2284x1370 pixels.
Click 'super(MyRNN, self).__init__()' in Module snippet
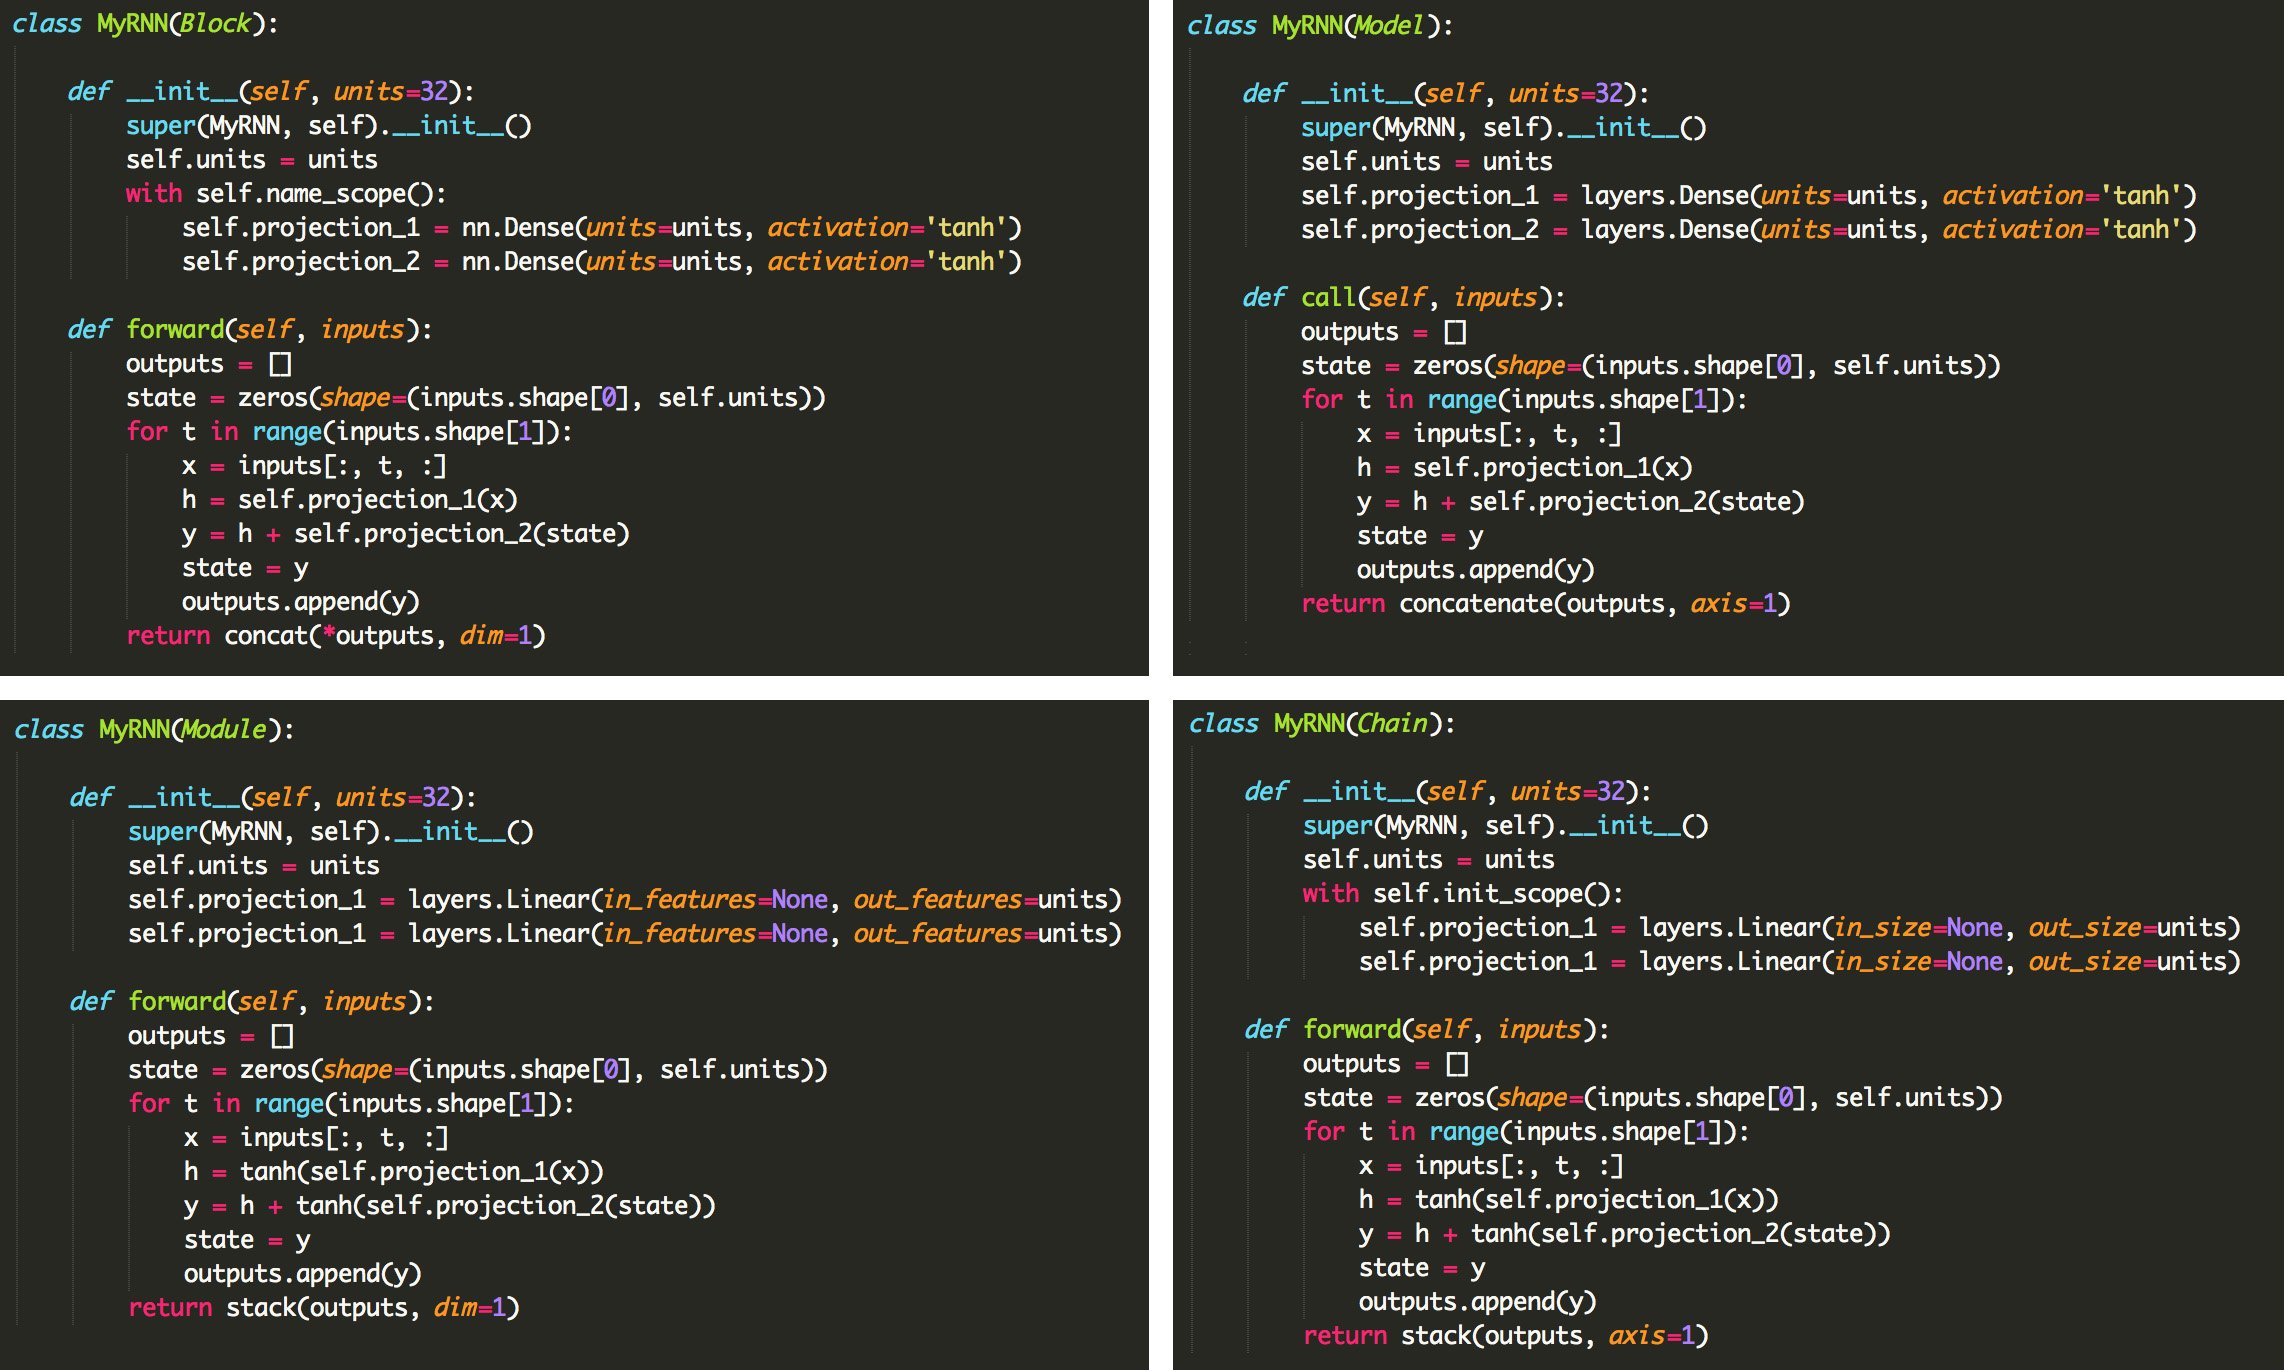click(331, 832)
